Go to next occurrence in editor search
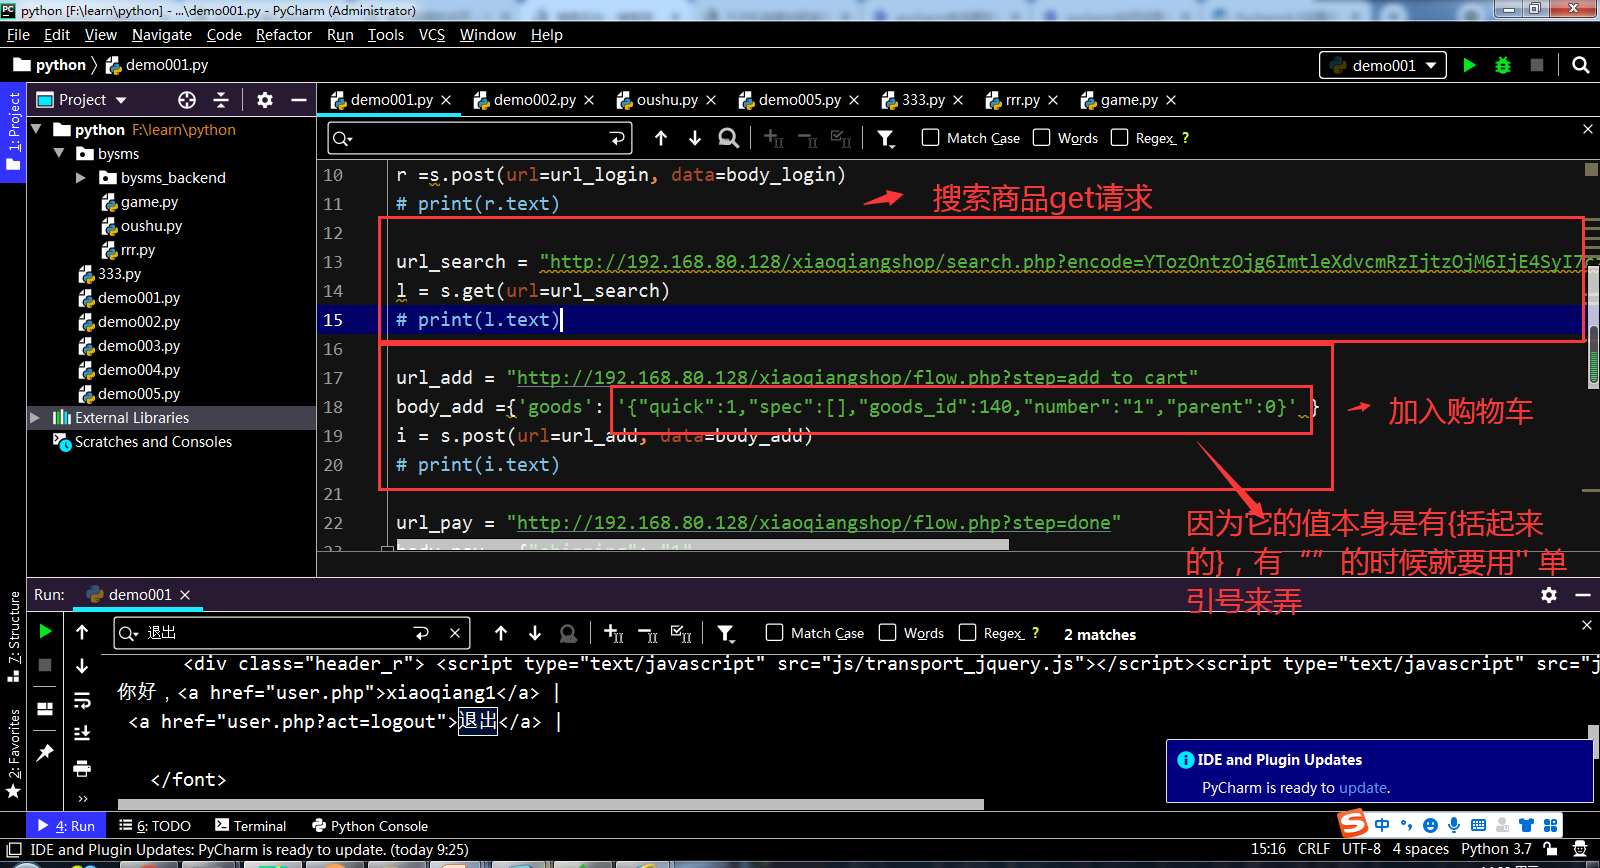 (x=695, y=138)
